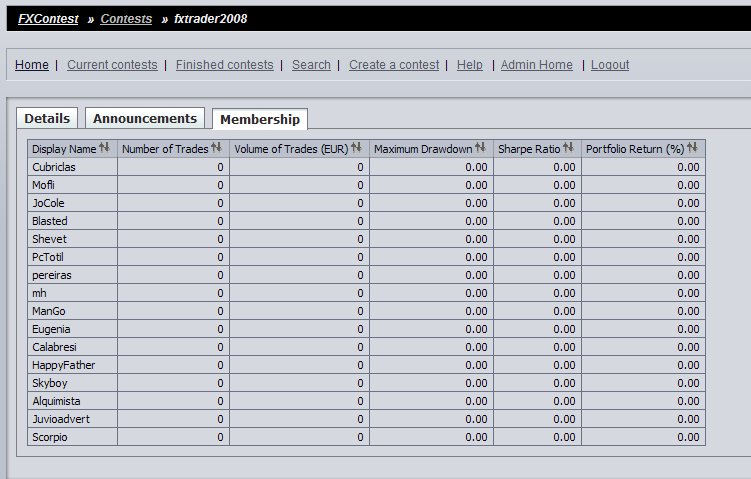Select member Alquimista in the table
Viewport: 751px width, 479px height.
coord(56,401)
